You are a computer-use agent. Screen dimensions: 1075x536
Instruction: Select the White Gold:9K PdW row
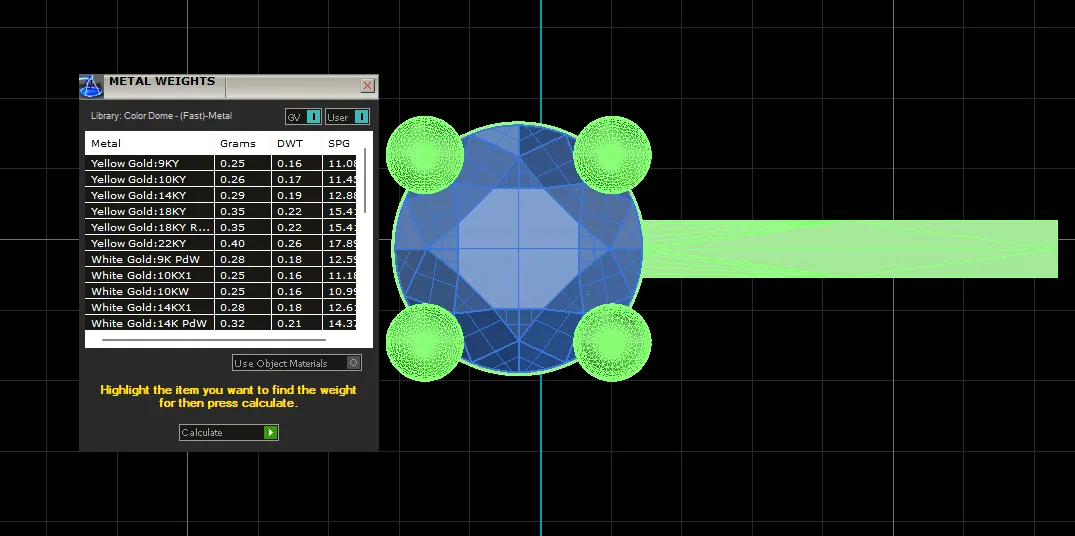tap(221, 259)
